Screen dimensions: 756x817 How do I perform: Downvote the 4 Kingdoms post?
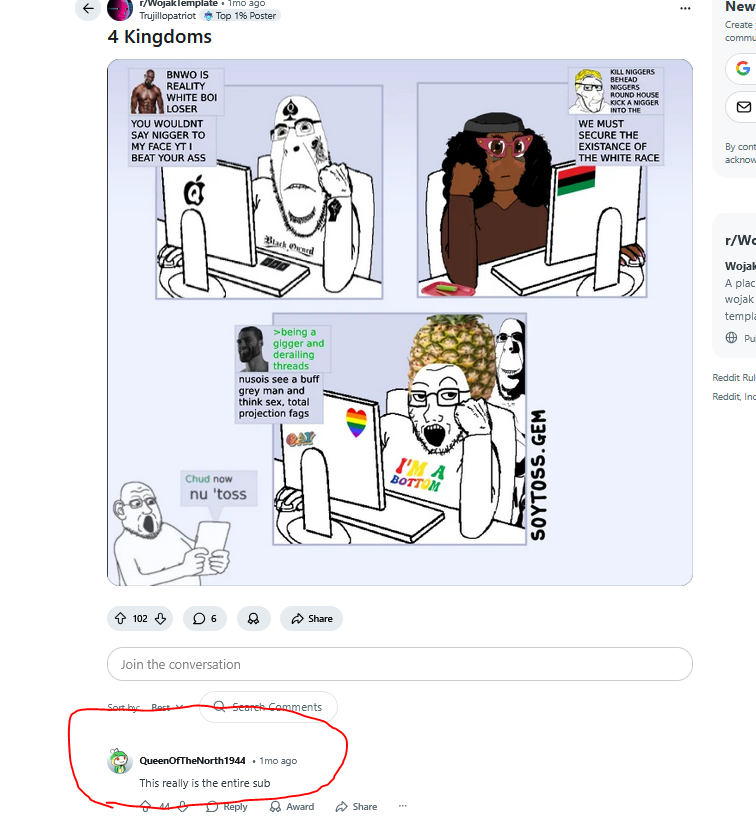(x=160, y=618)
